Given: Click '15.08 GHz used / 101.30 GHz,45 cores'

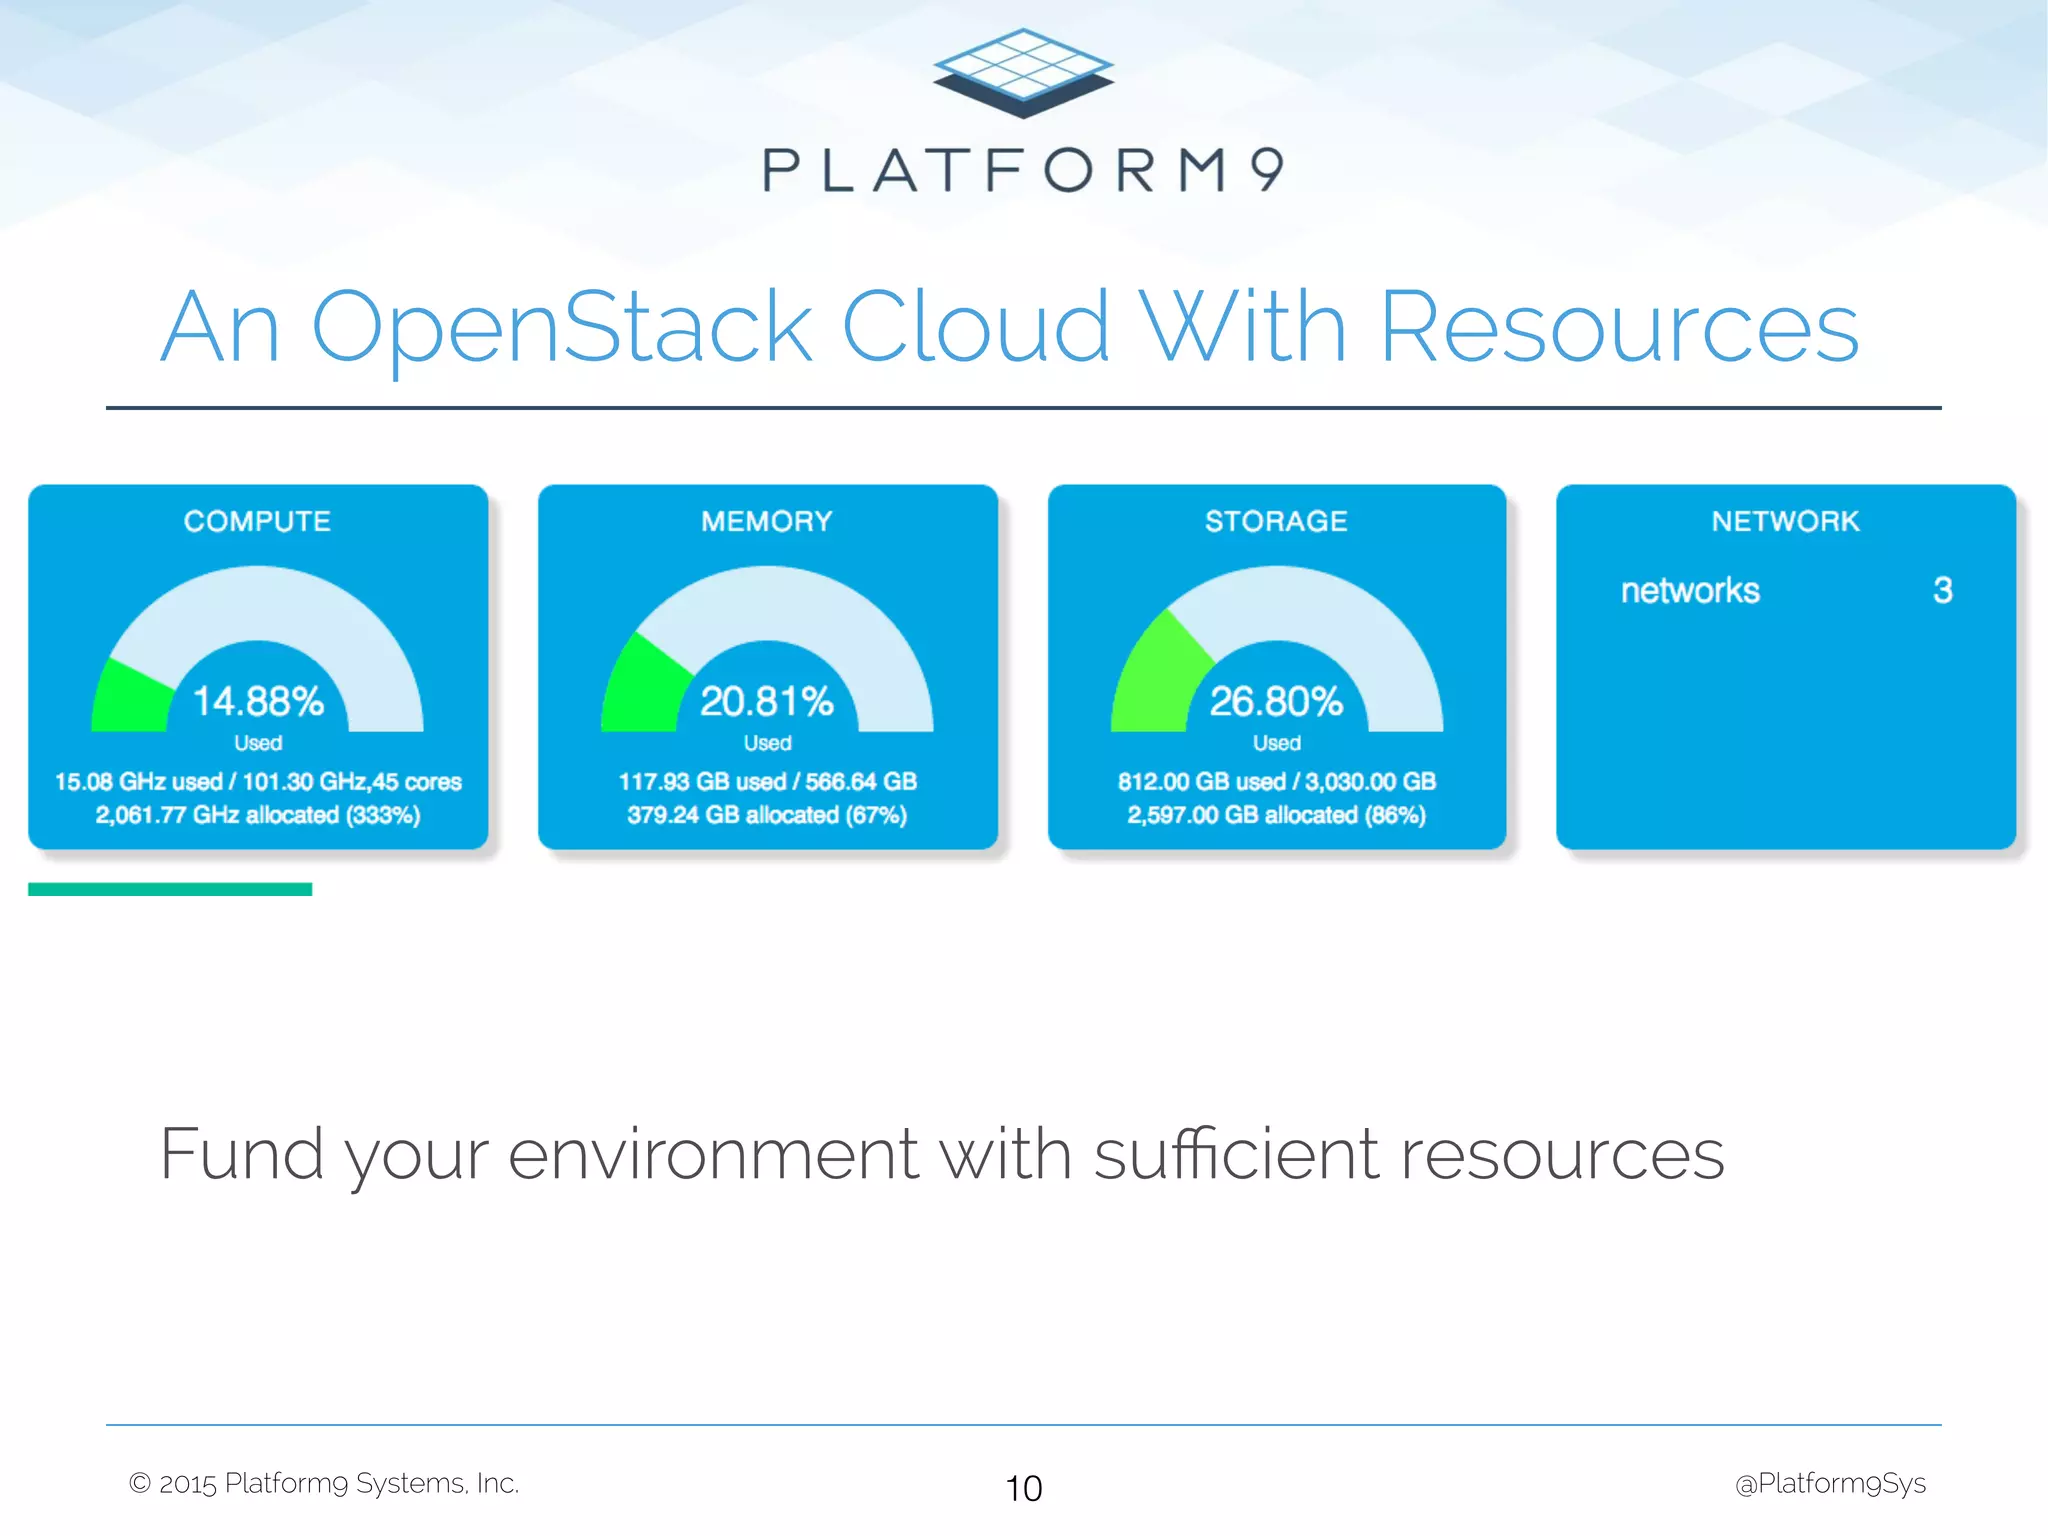Looking at the screenshot, I should pyautogui.click(x=258, y=781).
